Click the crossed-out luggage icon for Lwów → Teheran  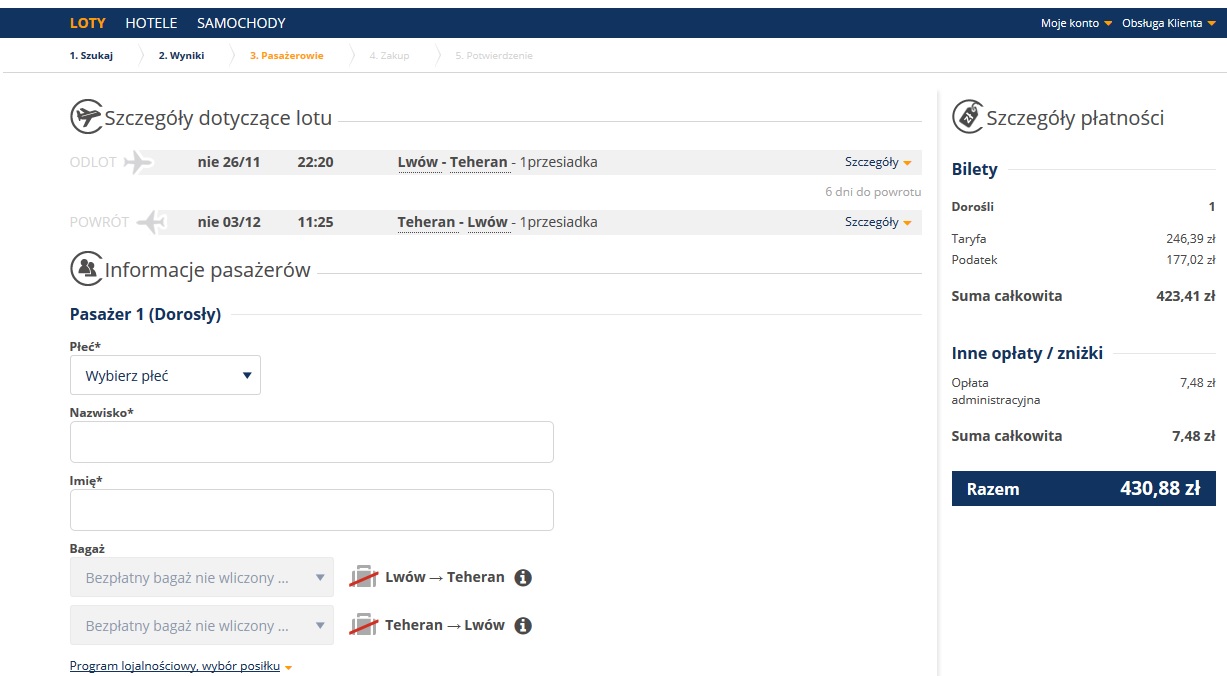pyautogui.click(x=364, y=577)
